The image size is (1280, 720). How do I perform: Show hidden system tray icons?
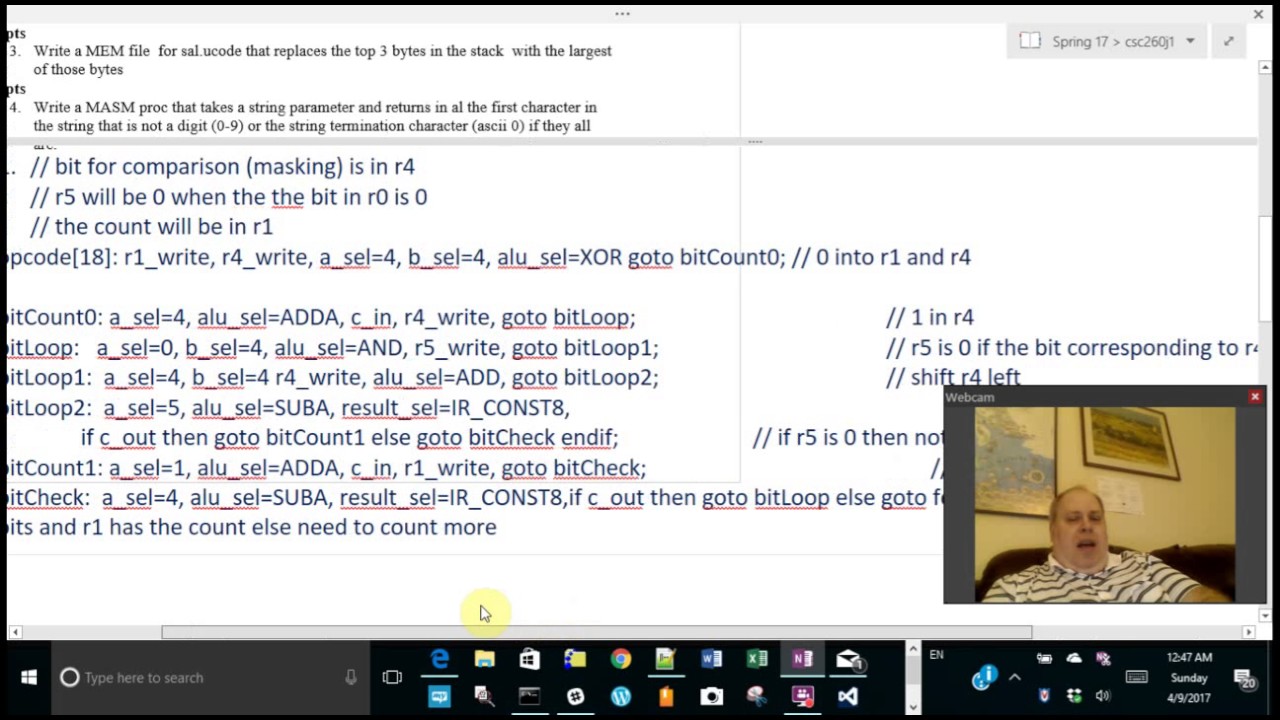[1015, 677]
